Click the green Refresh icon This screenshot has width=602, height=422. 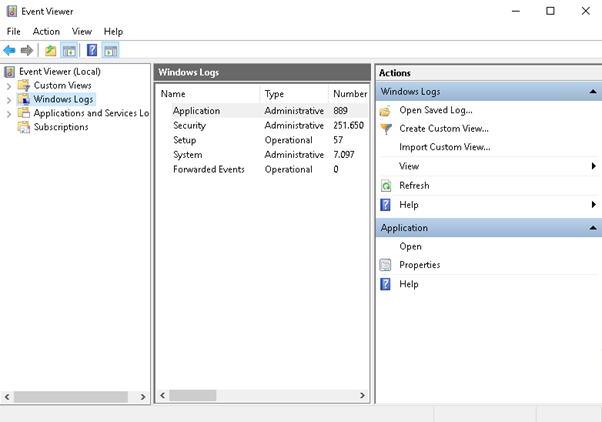point(386,186)
